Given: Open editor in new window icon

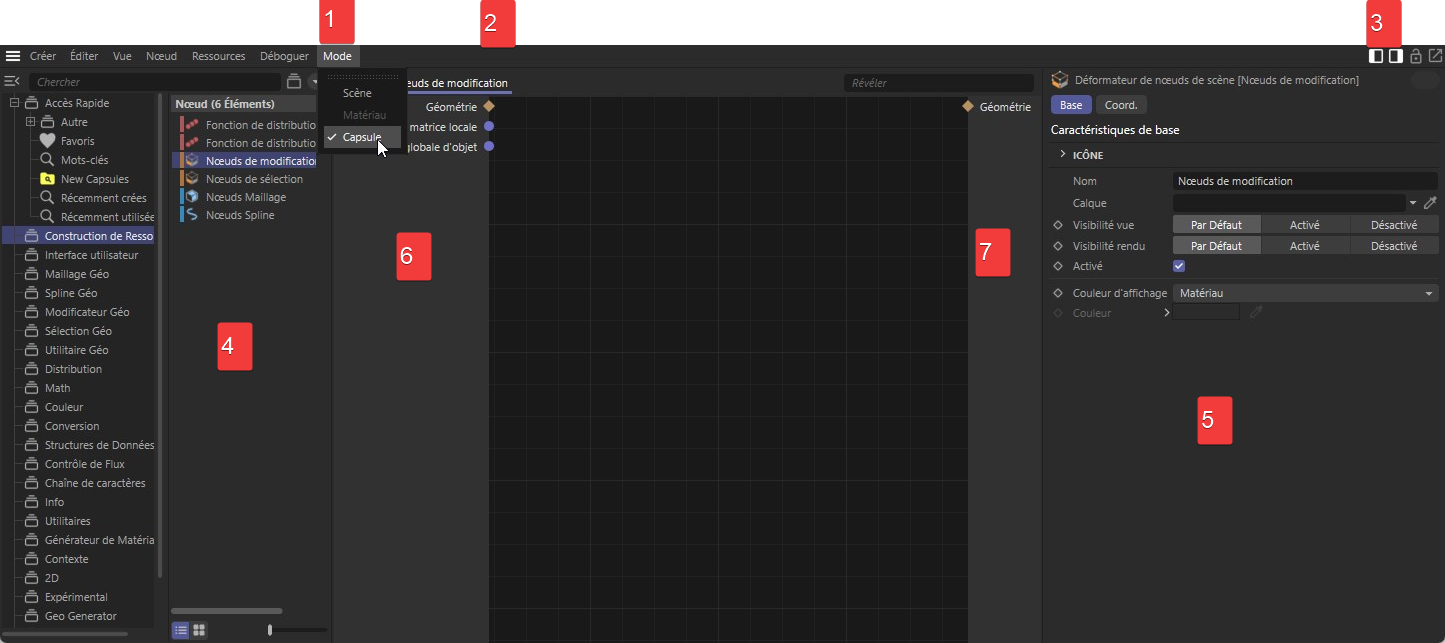Looking at the screenshot, I should (x=1435, y=56).
